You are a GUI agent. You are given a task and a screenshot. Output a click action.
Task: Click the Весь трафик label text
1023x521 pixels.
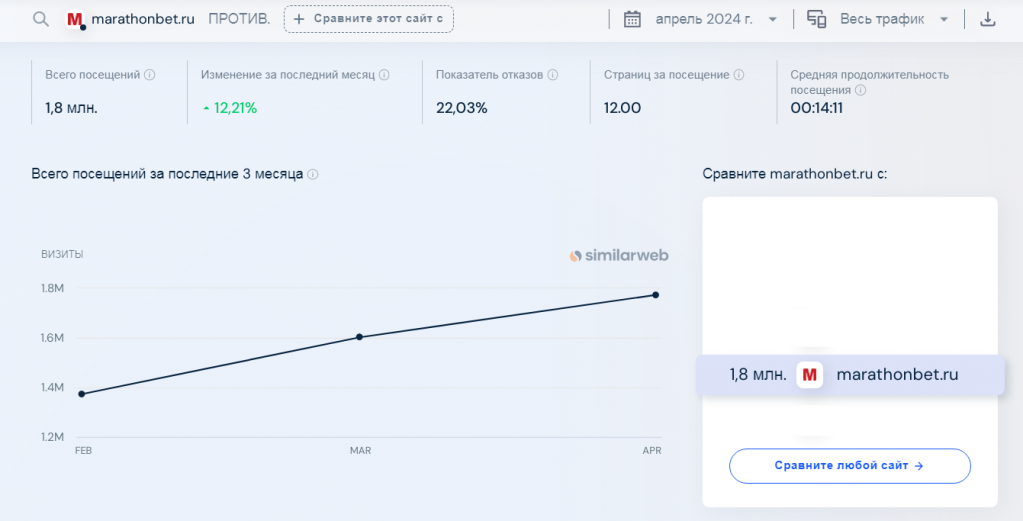point(882,19)
